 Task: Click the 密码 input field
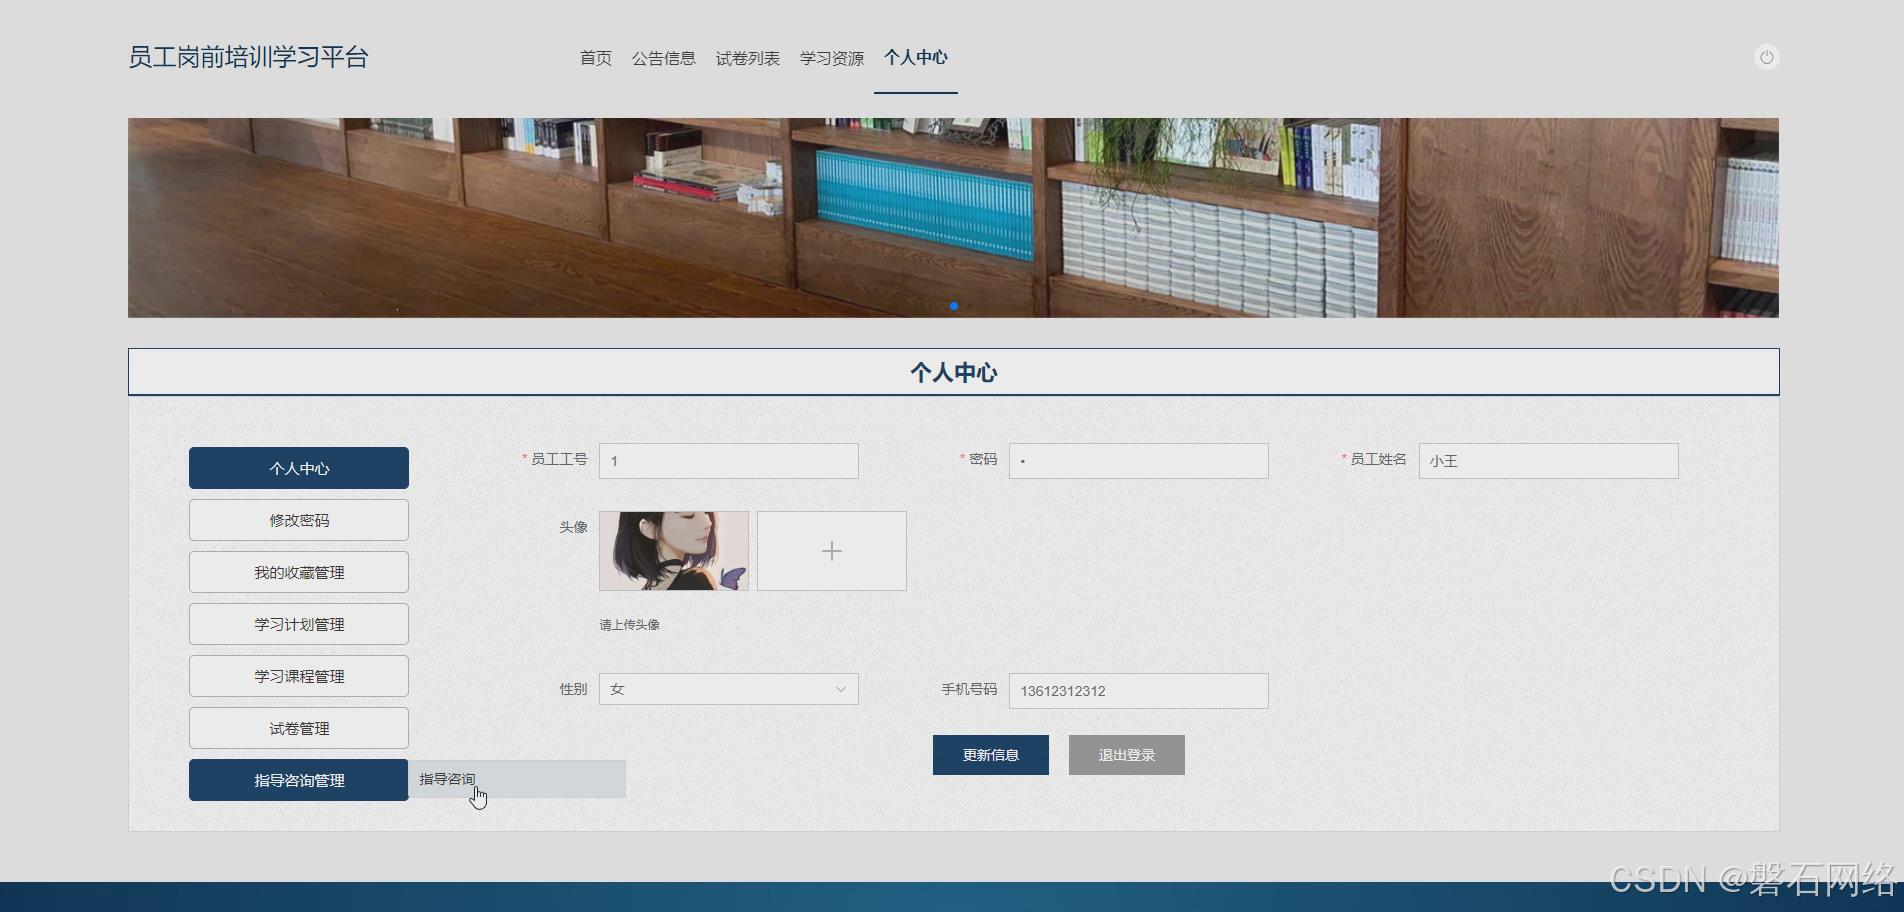[1139, 461]
